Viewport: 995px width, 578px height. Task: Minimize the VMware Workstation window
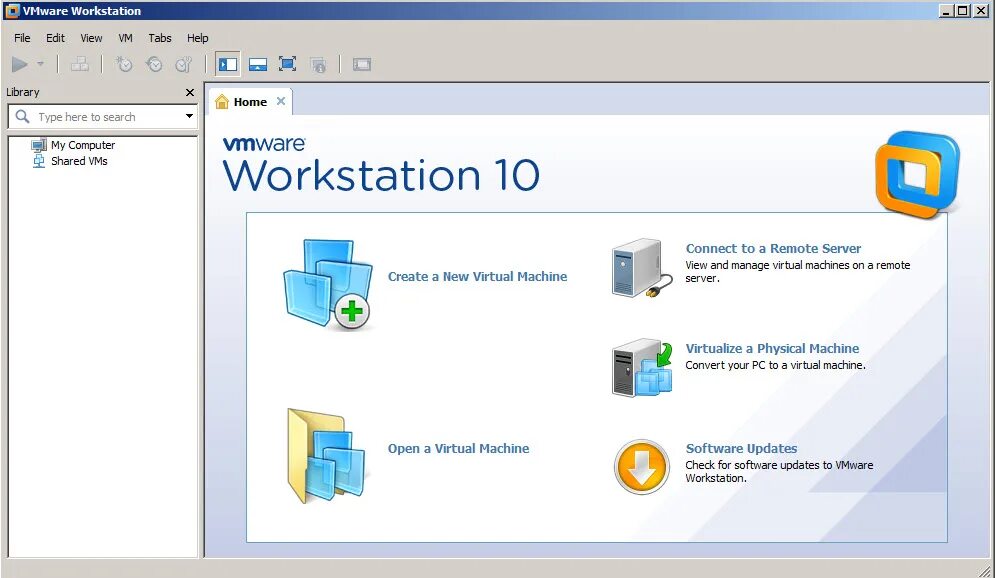tap(947, 11)
